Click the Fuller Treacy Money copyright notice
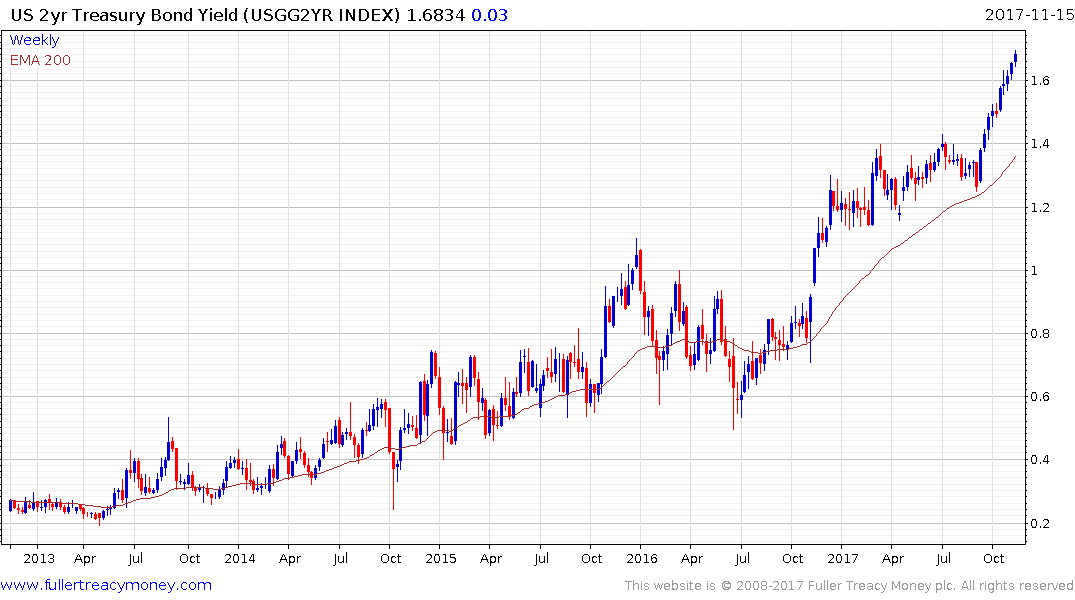The width and height of the screenshot is (1075, 600). pyautogui.click(x=849, y=586)
